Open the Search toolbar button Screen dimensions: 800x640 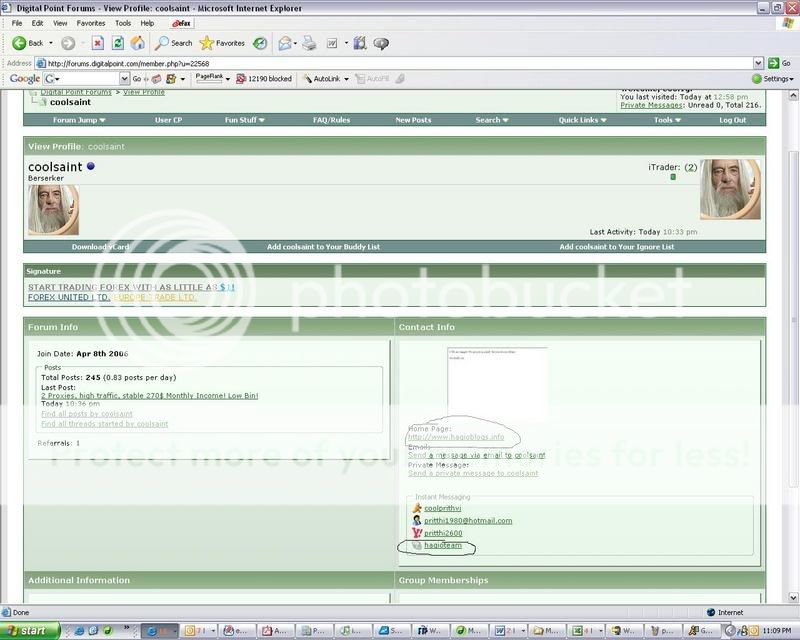pyautogui.click(x=172, y=43)
